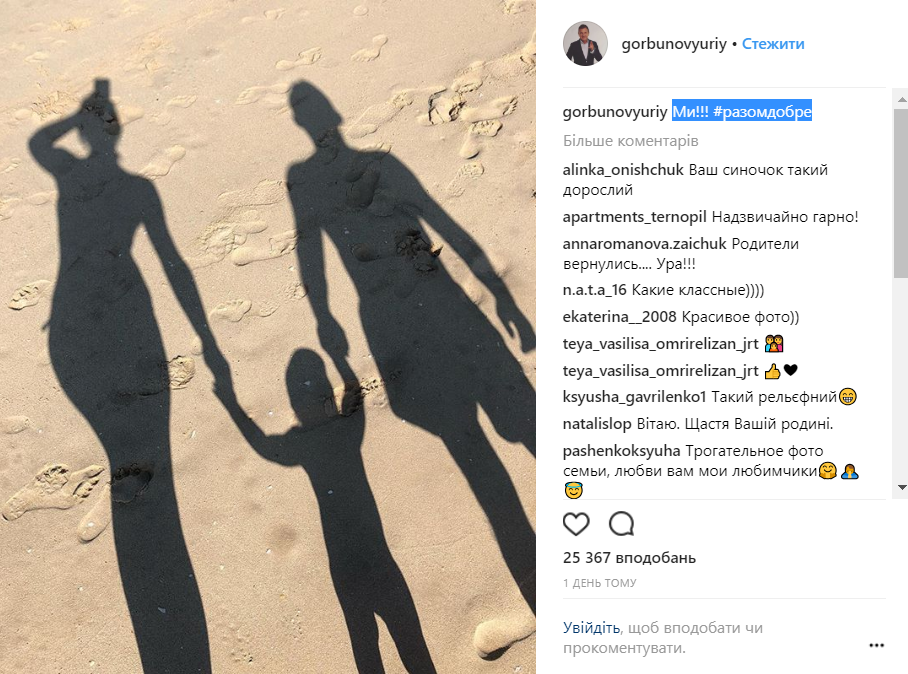Open the three-dots more options menu

point(876,645)
